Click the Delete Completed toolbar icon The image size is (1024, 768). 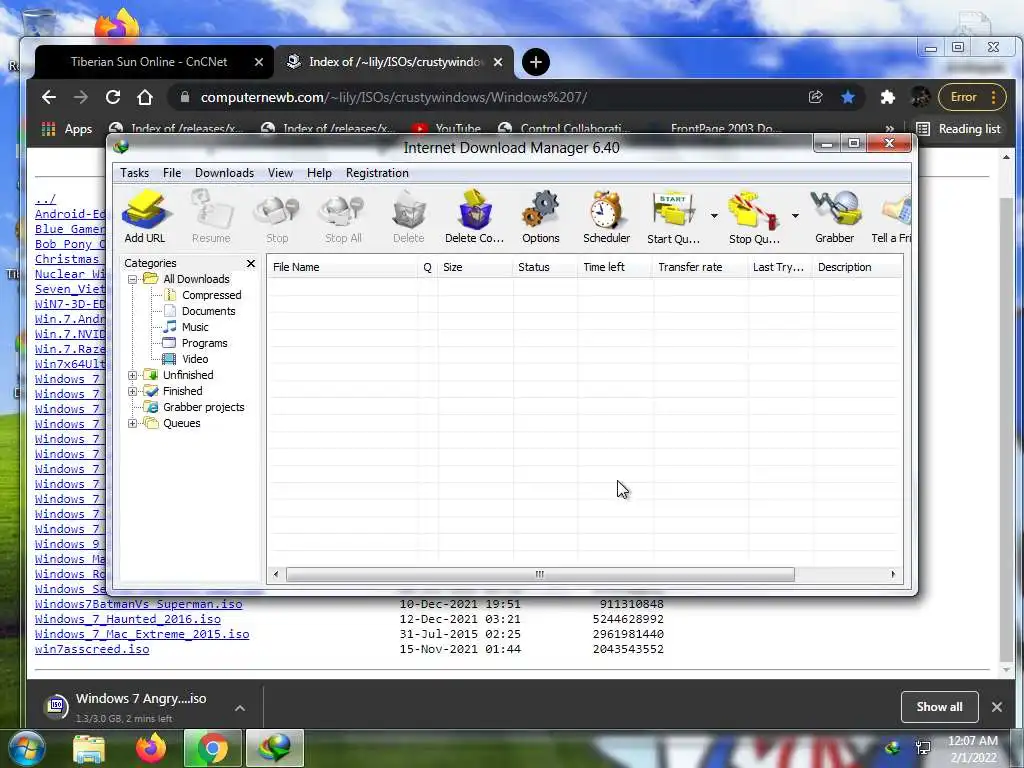pyautogui.click(x=475, y=217)
